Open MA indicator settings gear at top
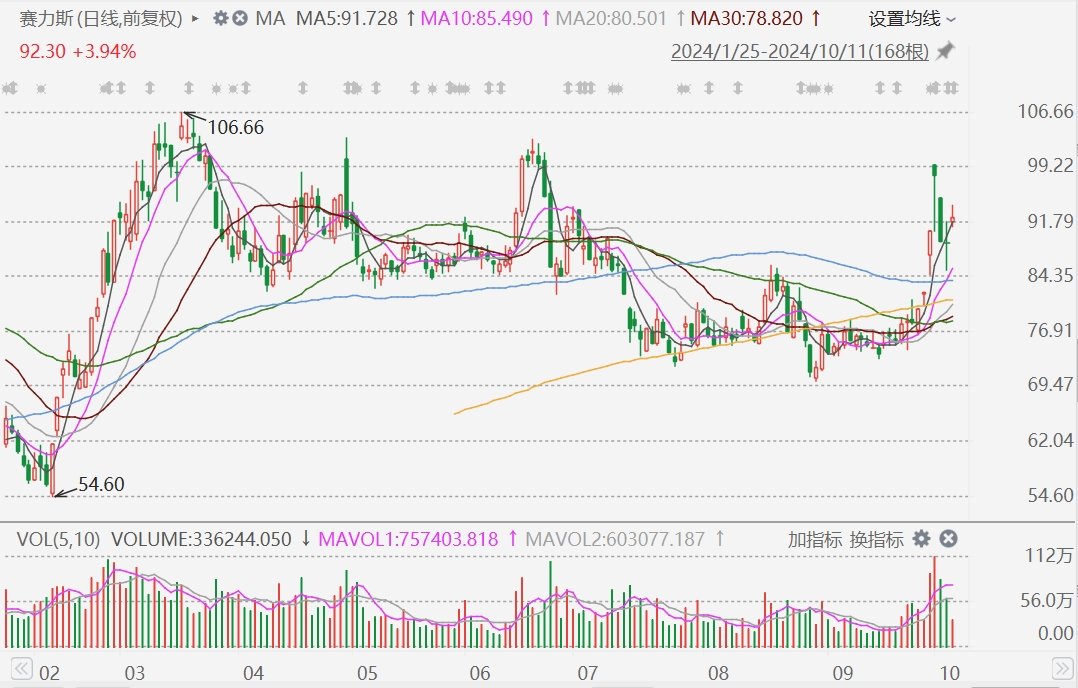Screen dimensions: 1078x688 tap(222, 18)
